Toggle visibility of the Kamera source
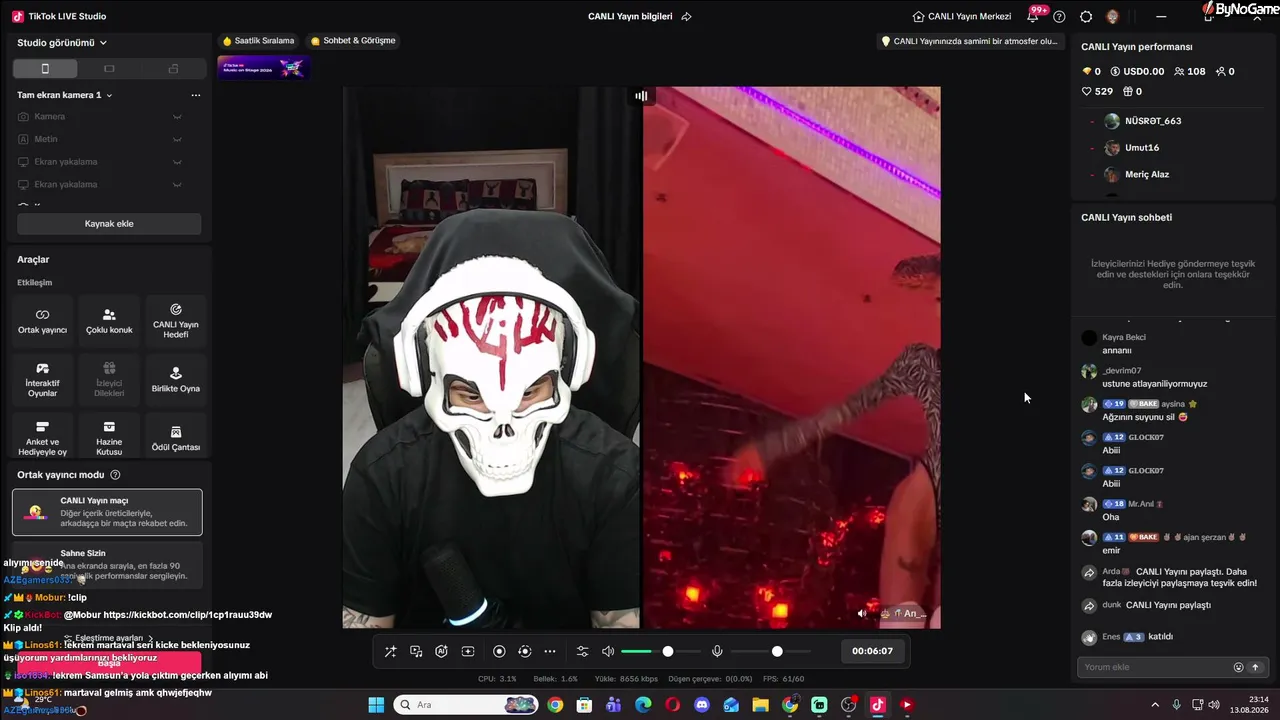Viewport: 1280px width, 720px height. click(x=177, y=117)
